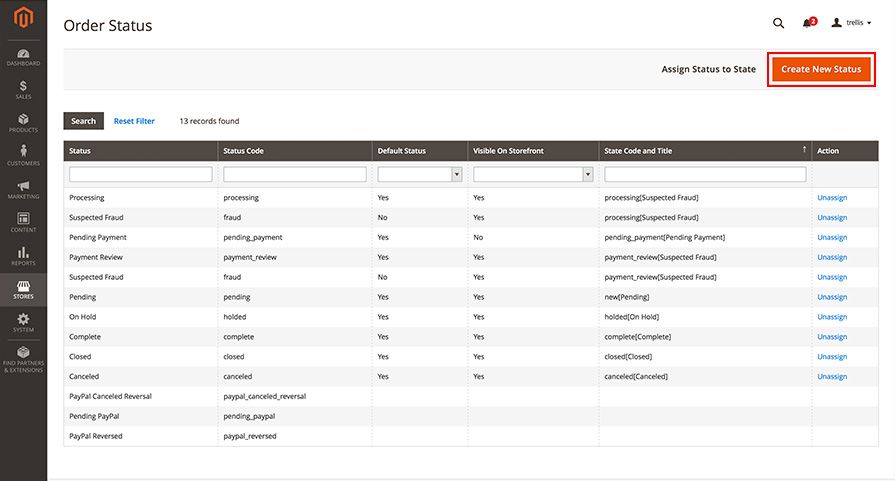Select the PayPal Reversed row
The image size is (895, 481).
coord(471,436)
